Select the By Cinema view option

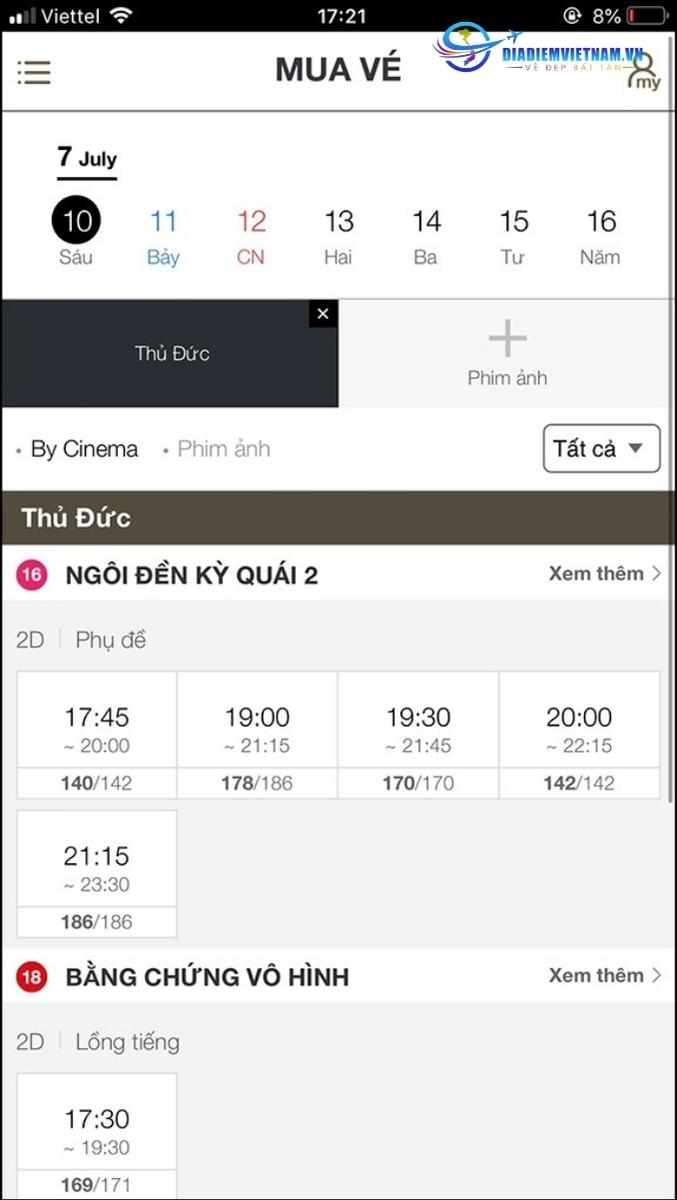pyautogui.click(x=84, y=449)
